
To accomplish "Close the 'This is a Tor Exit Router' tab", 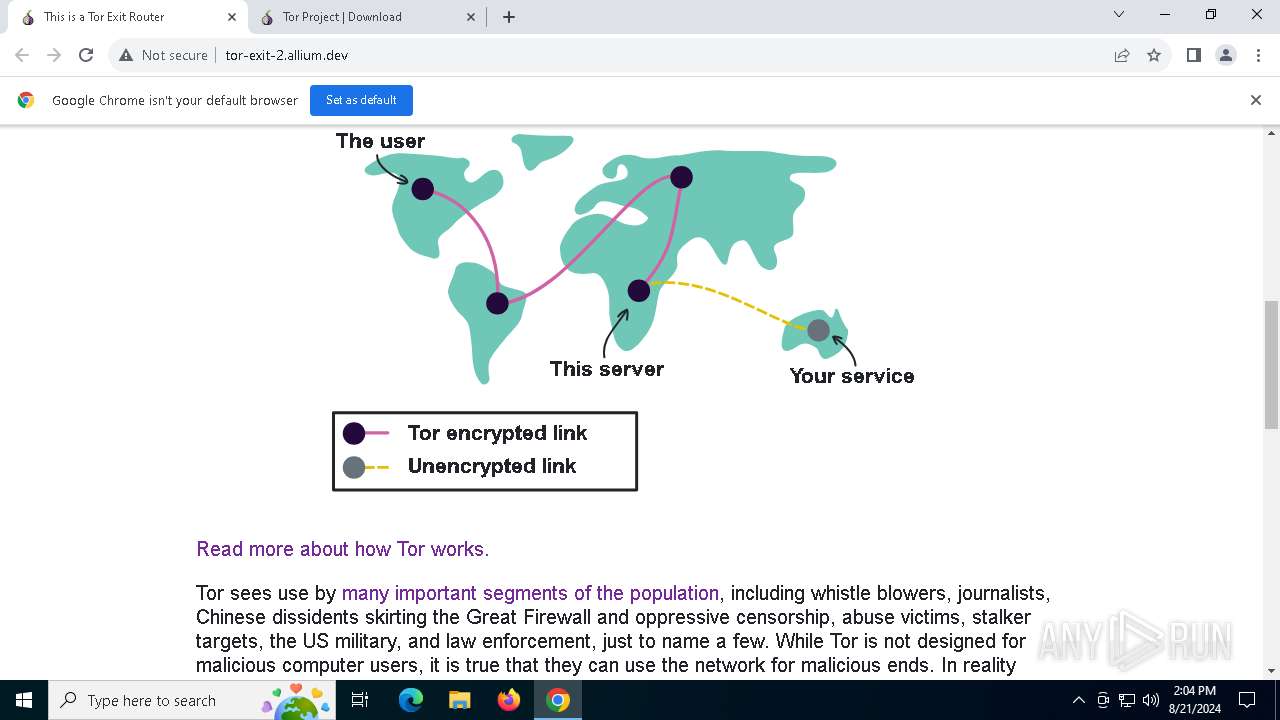I will (x=232, y=17).
